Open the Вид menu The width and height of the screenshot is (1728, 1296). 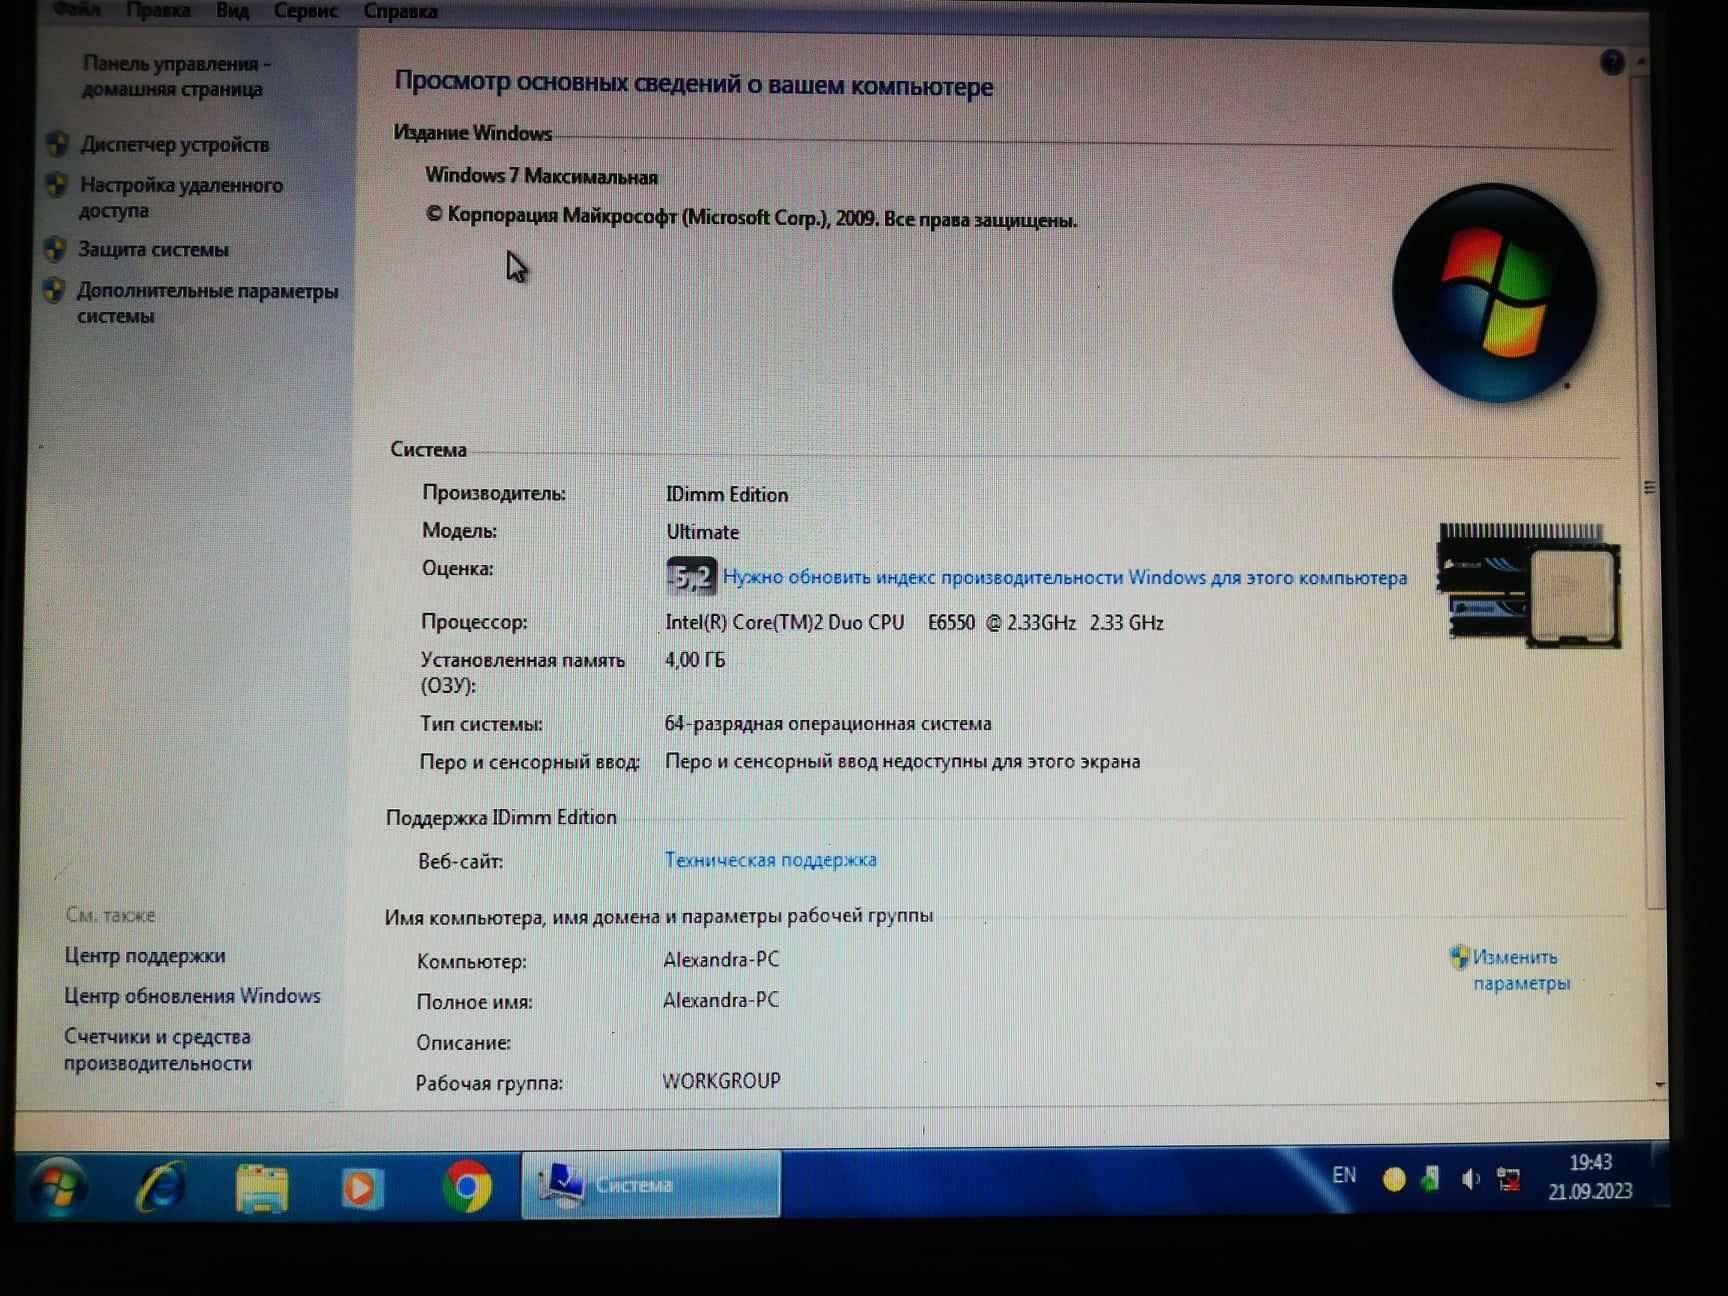click(232, 11)
